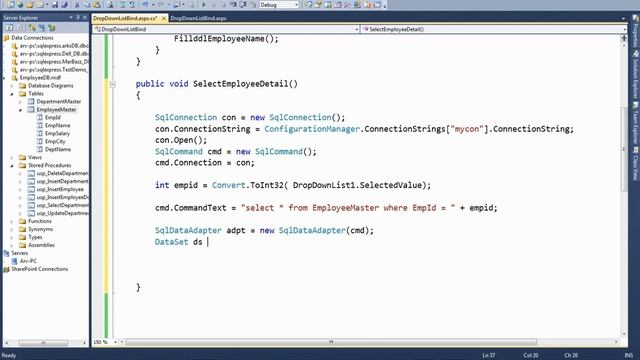Select the Assemblies folder
640x360 pixels.
41,245
